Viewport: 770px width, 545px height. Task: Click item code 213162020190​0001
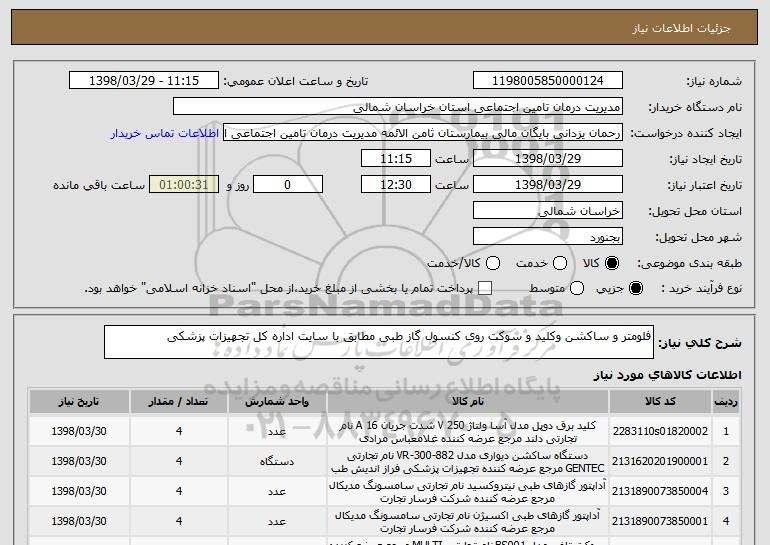point(660,462)
